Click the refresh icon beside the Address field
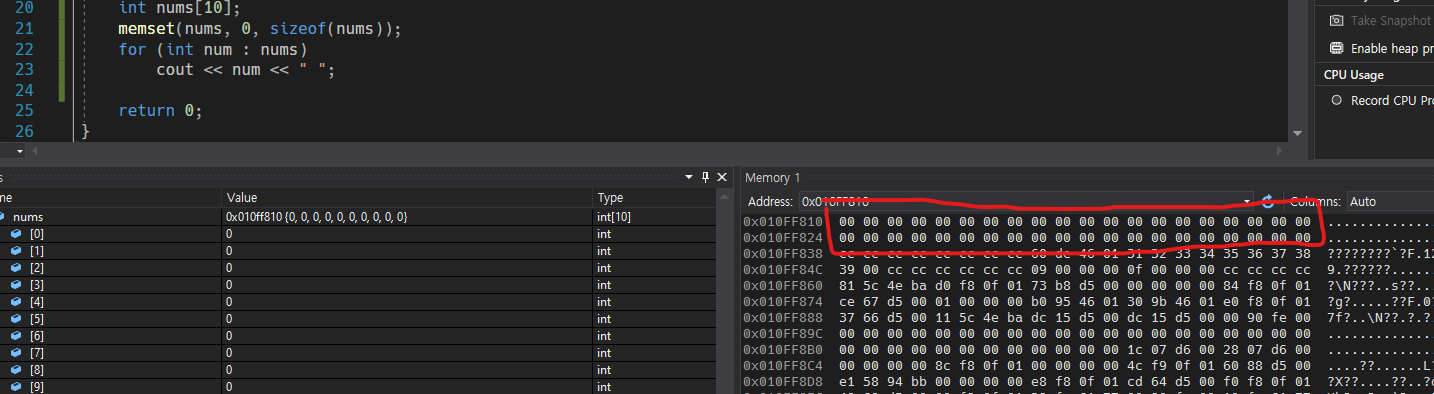The width and height of the screenshot is (1434, 394). pos(1268,201)
